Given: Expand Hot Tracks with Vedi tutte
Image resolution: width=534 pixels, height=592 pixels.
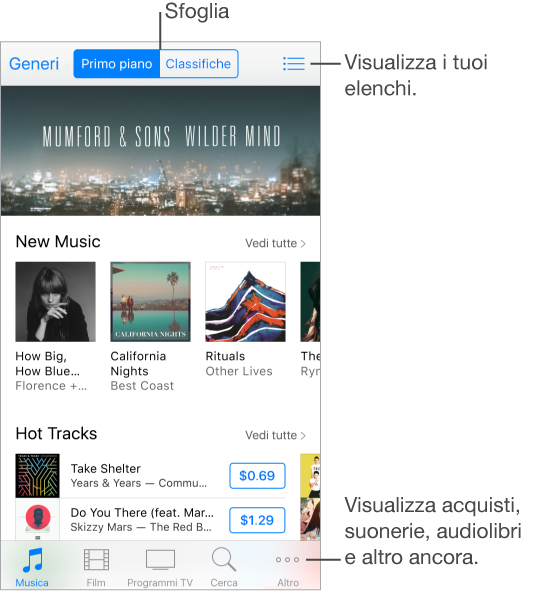Looking at the screenshot, I should 275,435.
